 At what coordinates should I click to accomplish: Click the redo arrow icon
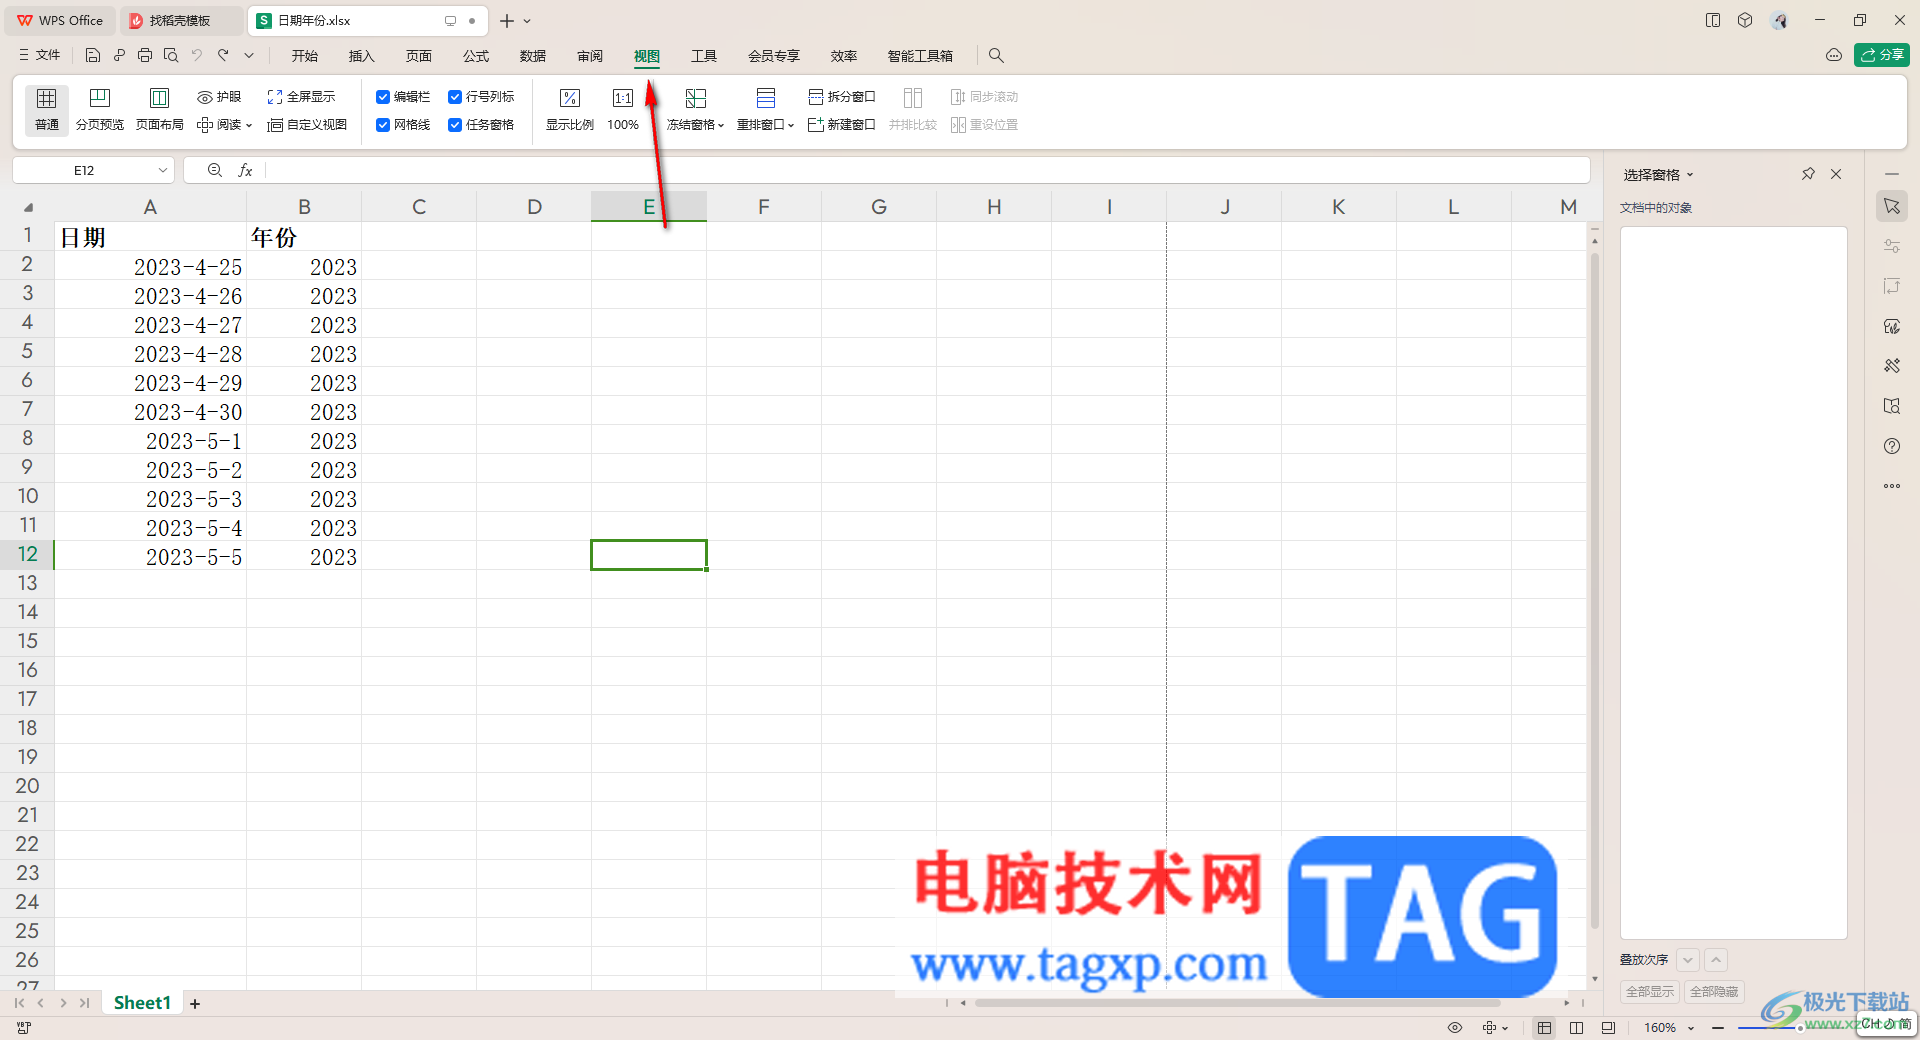click(x=223, y=56)
